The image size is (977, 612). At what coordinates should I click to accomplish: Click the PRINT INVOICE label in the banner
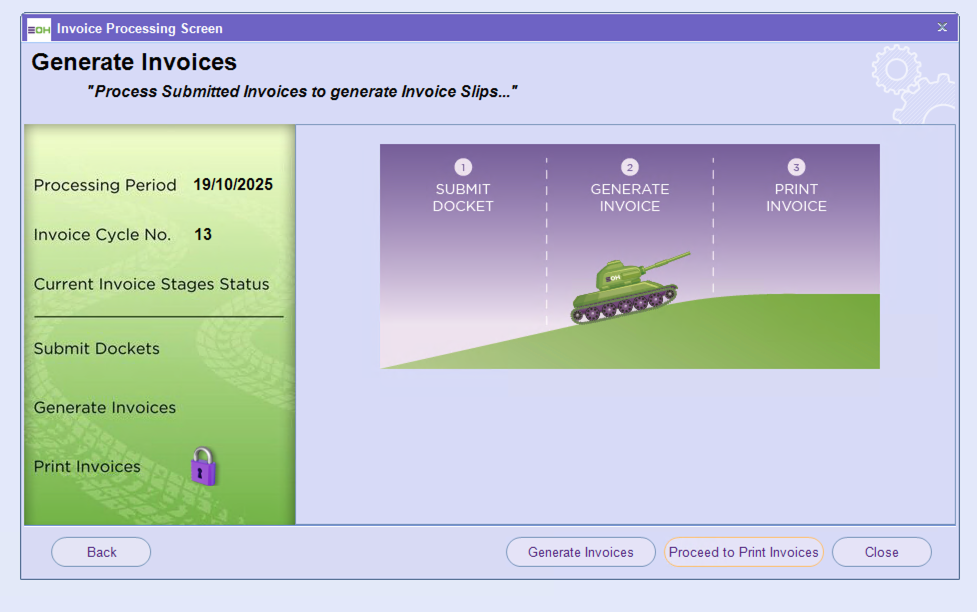tap(796, 198)
